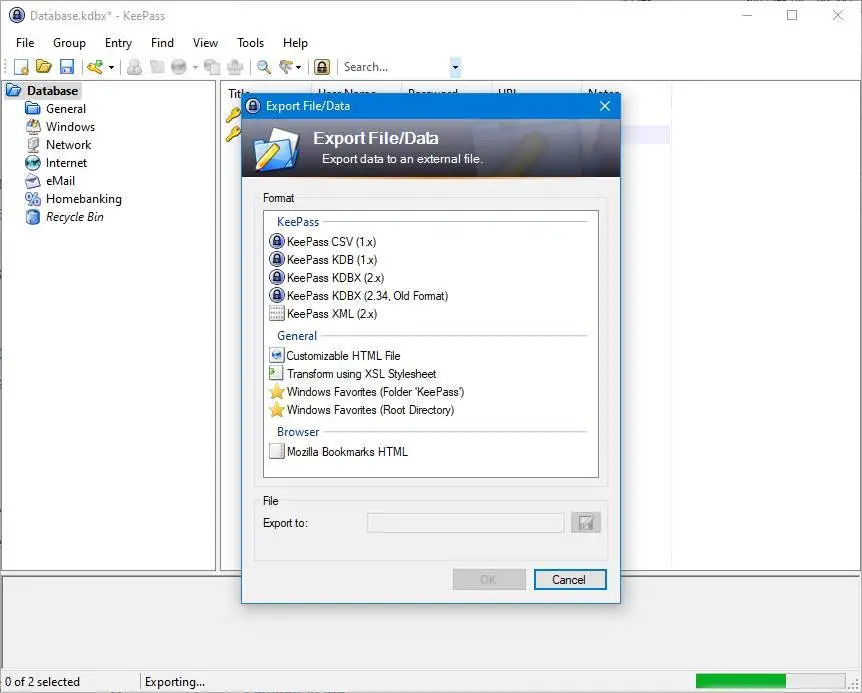Select the Homebanking percent group icon
Screen dimensions: 862x693
33,199
